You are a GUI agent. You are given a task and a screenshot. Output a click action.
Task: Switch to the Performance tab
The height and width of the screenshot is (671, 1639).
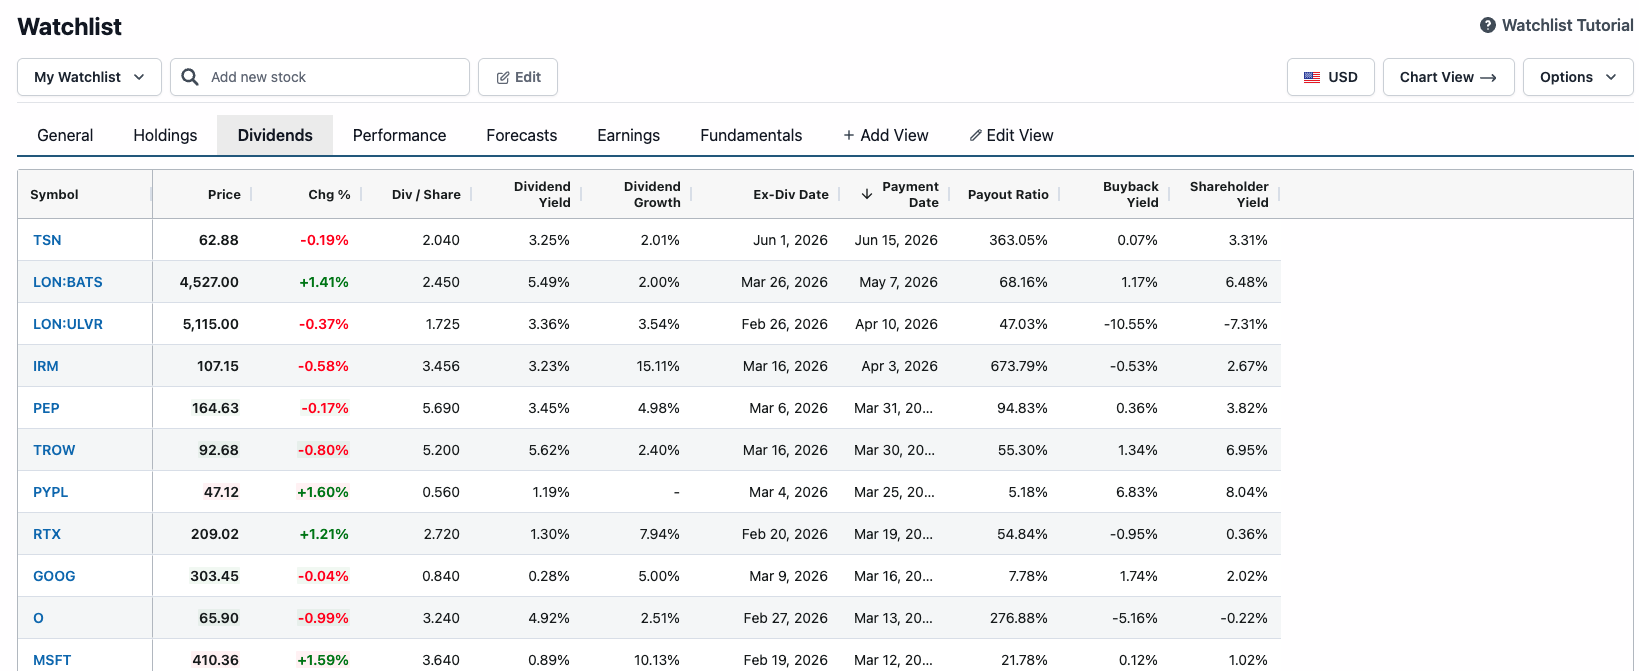[x=399, y=135]
